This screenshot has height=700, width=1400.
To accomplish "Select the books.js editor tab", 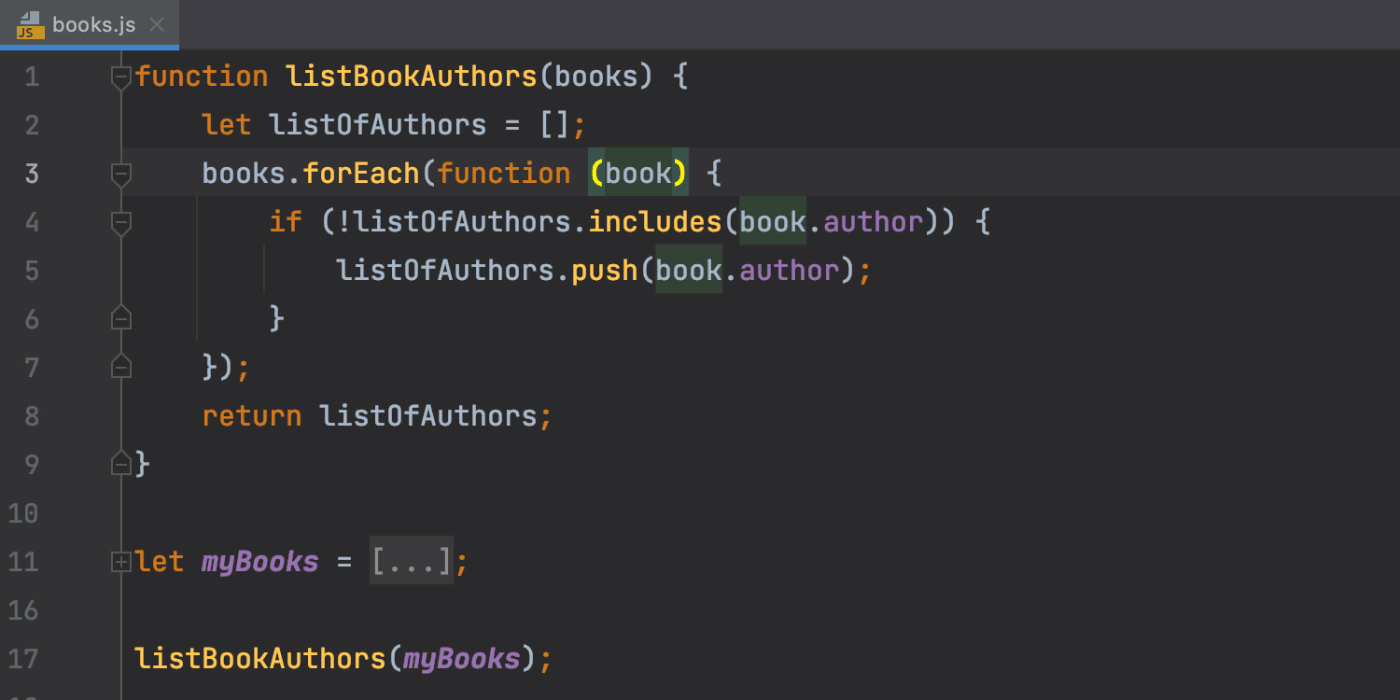I will coord(90,24).
